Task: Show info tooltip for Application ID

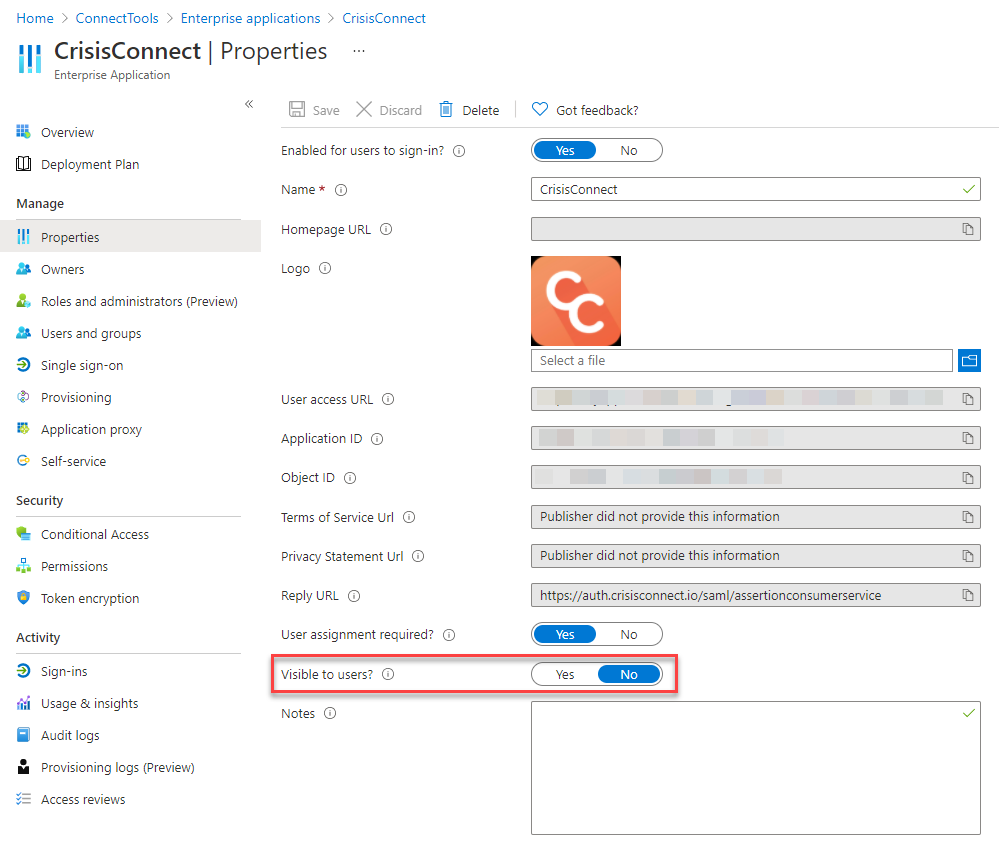Action: point(377,439)
